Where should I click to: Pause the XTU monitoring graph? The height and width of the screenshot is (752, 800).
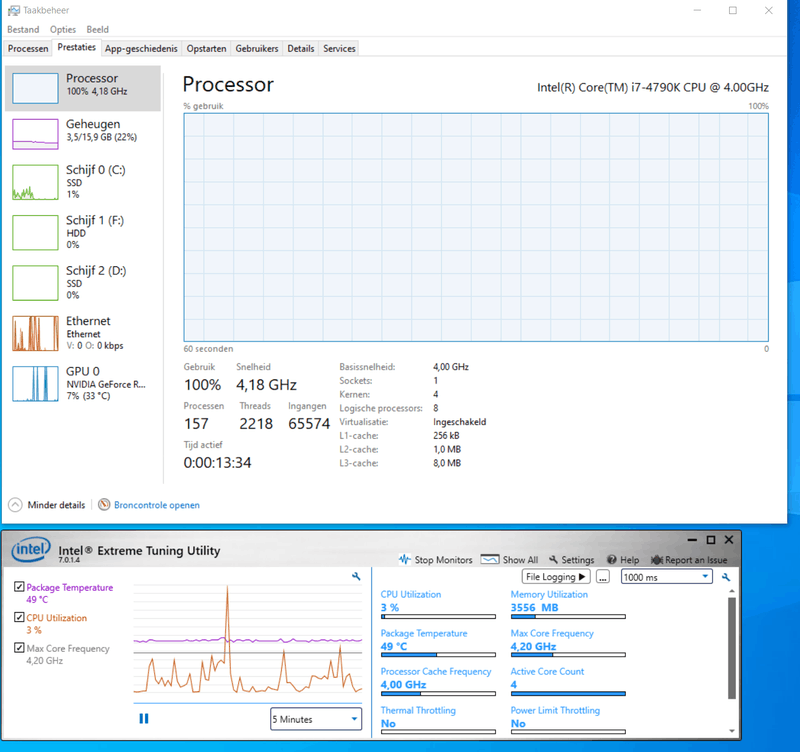[144, 718]
